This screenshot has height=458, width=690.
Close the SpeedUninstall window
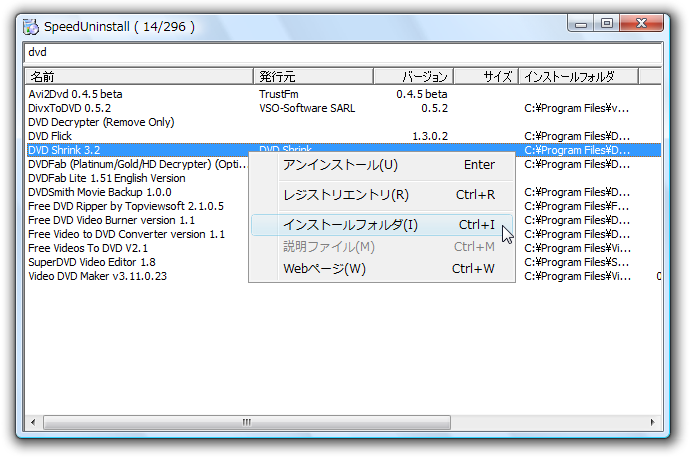(x=641, y=23)
